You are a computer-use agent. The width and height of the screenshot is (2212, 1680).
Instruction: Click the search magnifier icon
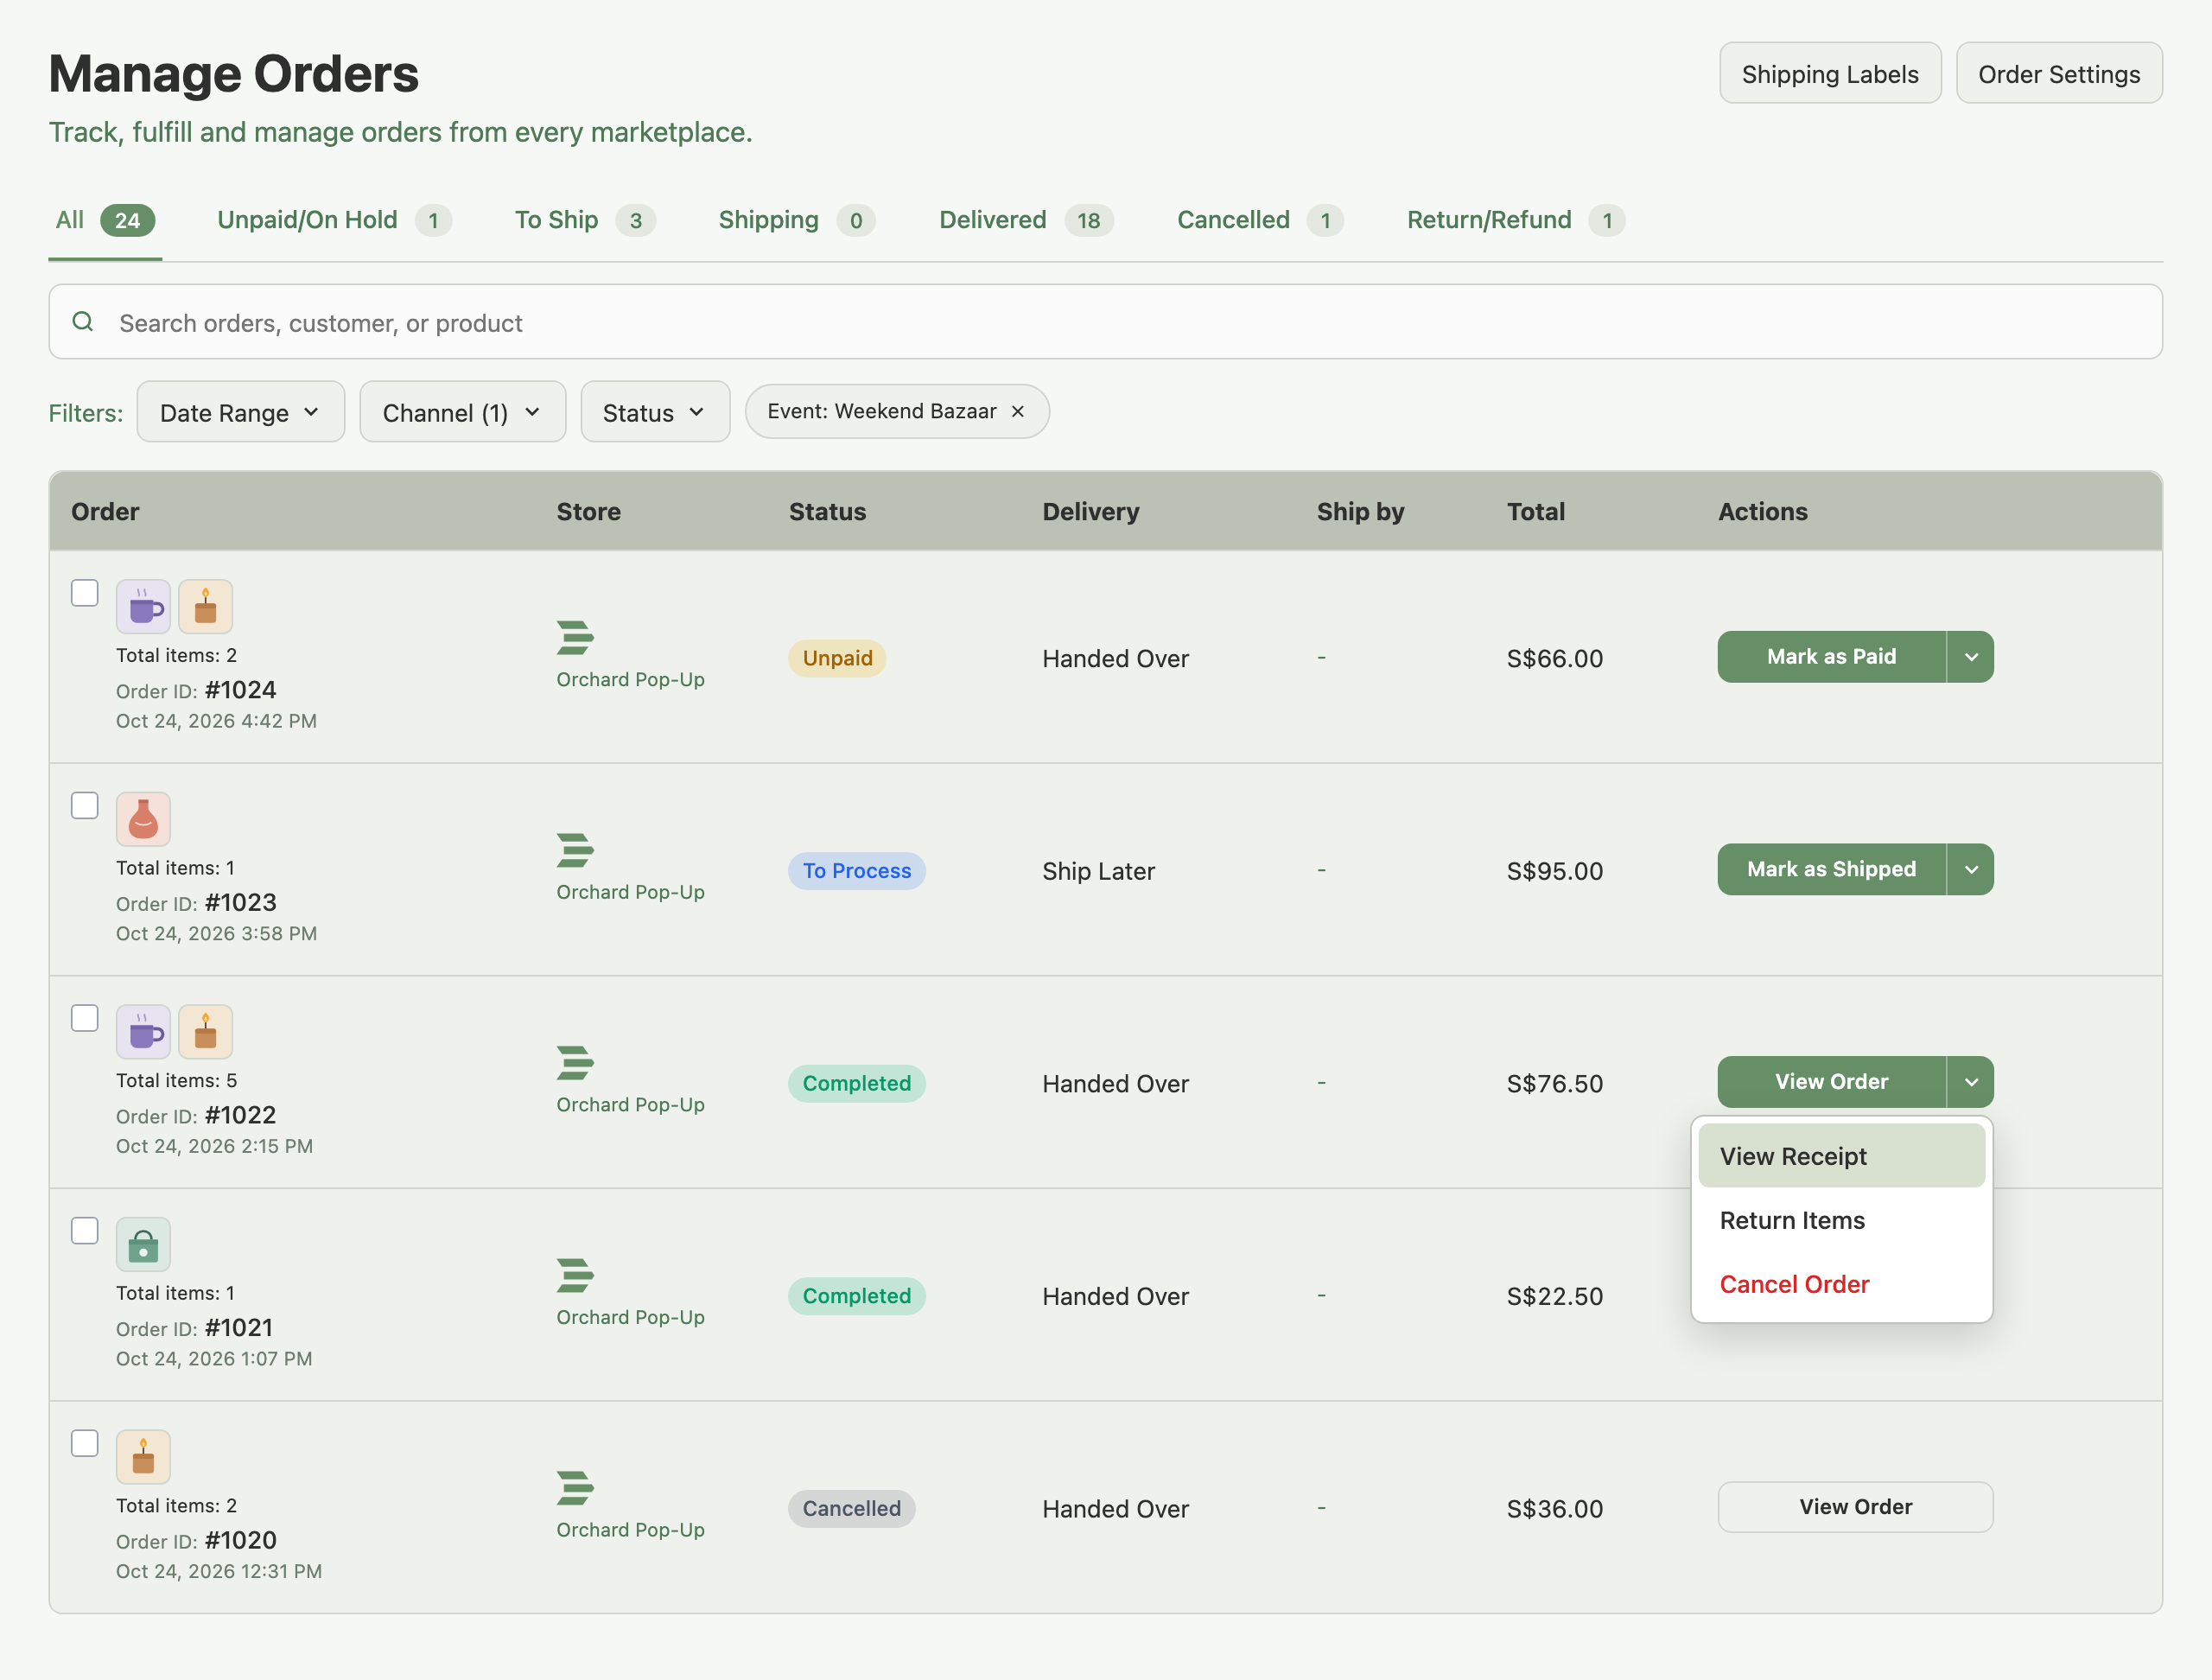tap(83, 322)
